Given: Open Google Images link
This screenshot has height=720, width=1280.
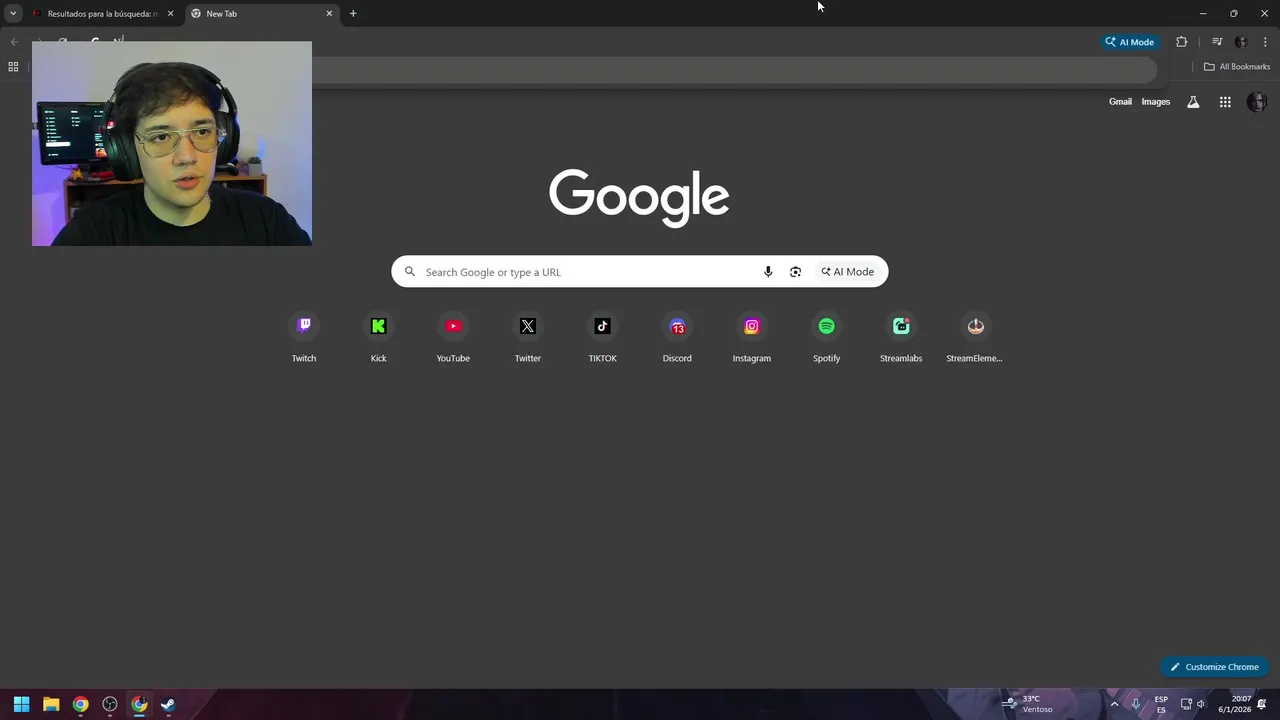Looking at the screenshot, I should [1156, 102].
